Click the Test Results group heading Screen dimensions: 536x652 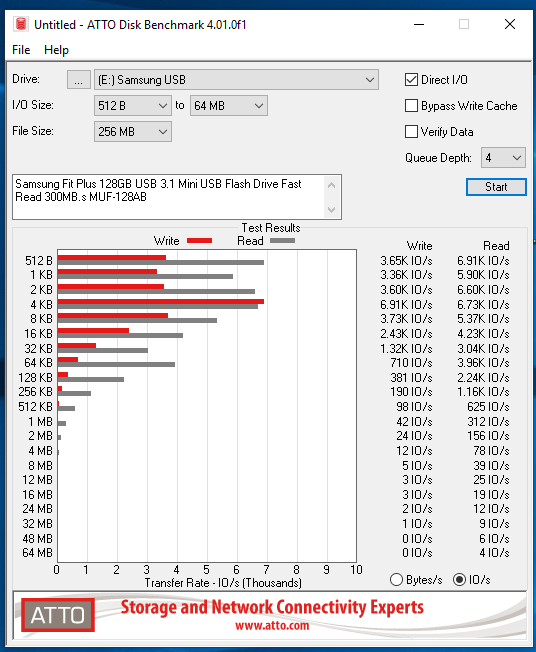click(271, 228)
